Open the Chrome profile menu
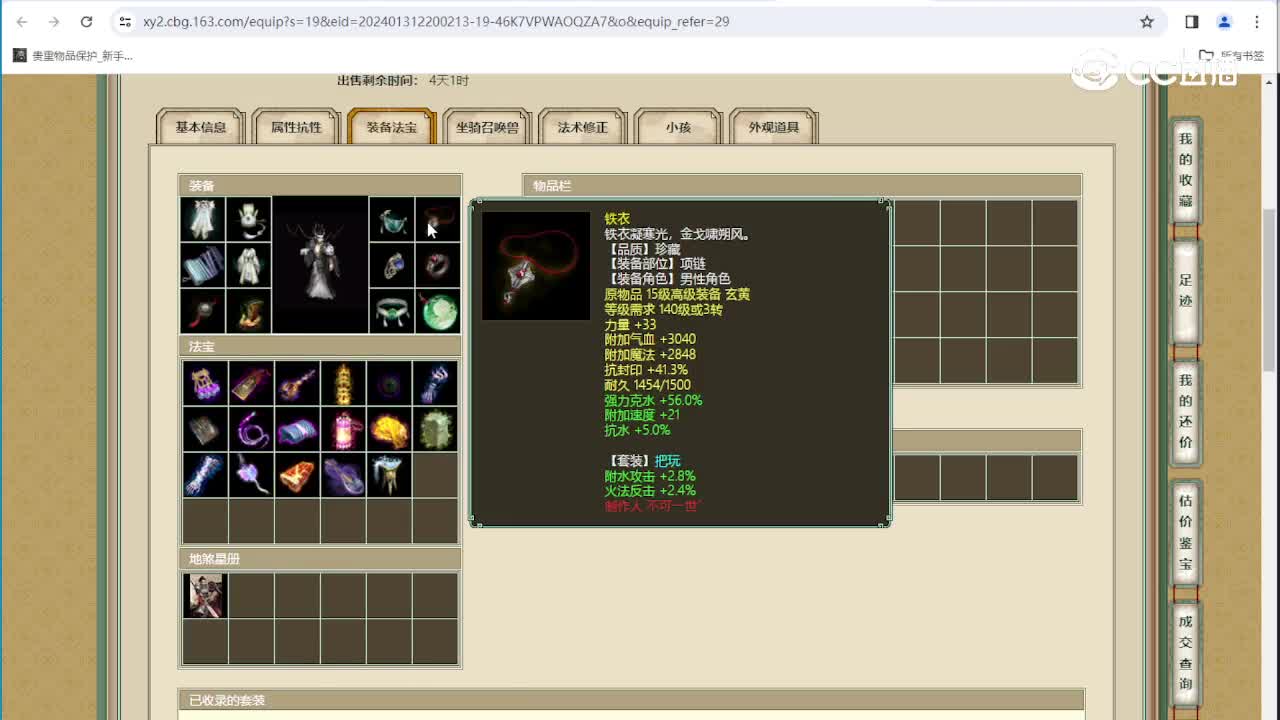Viewport: 1280px width, 720px height. coord(1224,21)
